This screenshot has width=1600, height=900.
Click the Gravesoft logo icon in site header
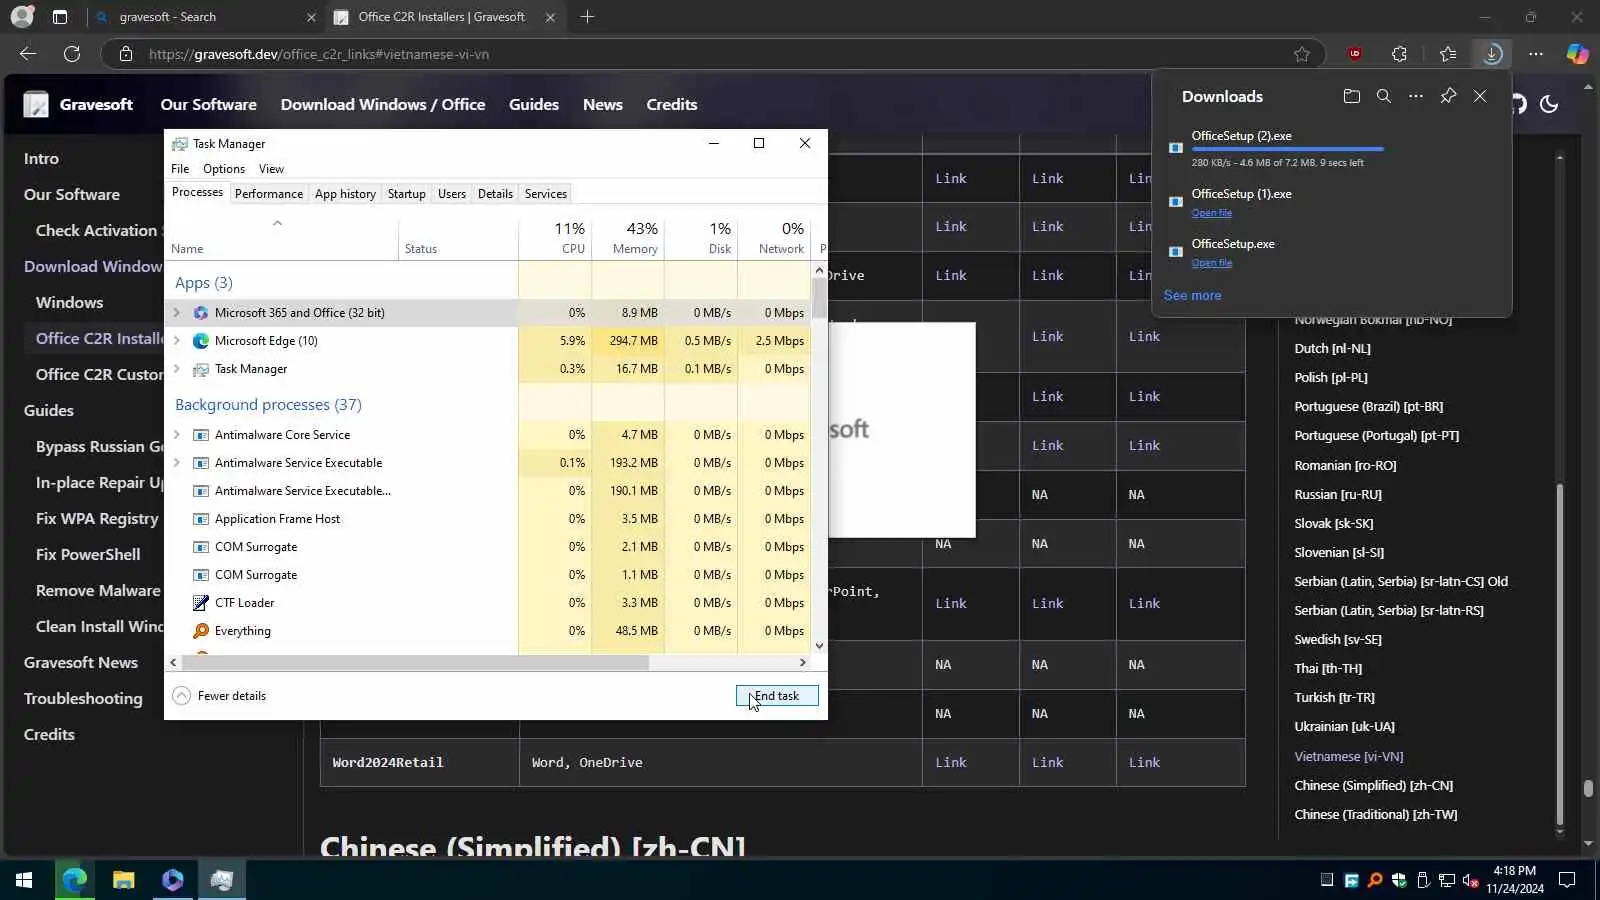click(36, 104)
